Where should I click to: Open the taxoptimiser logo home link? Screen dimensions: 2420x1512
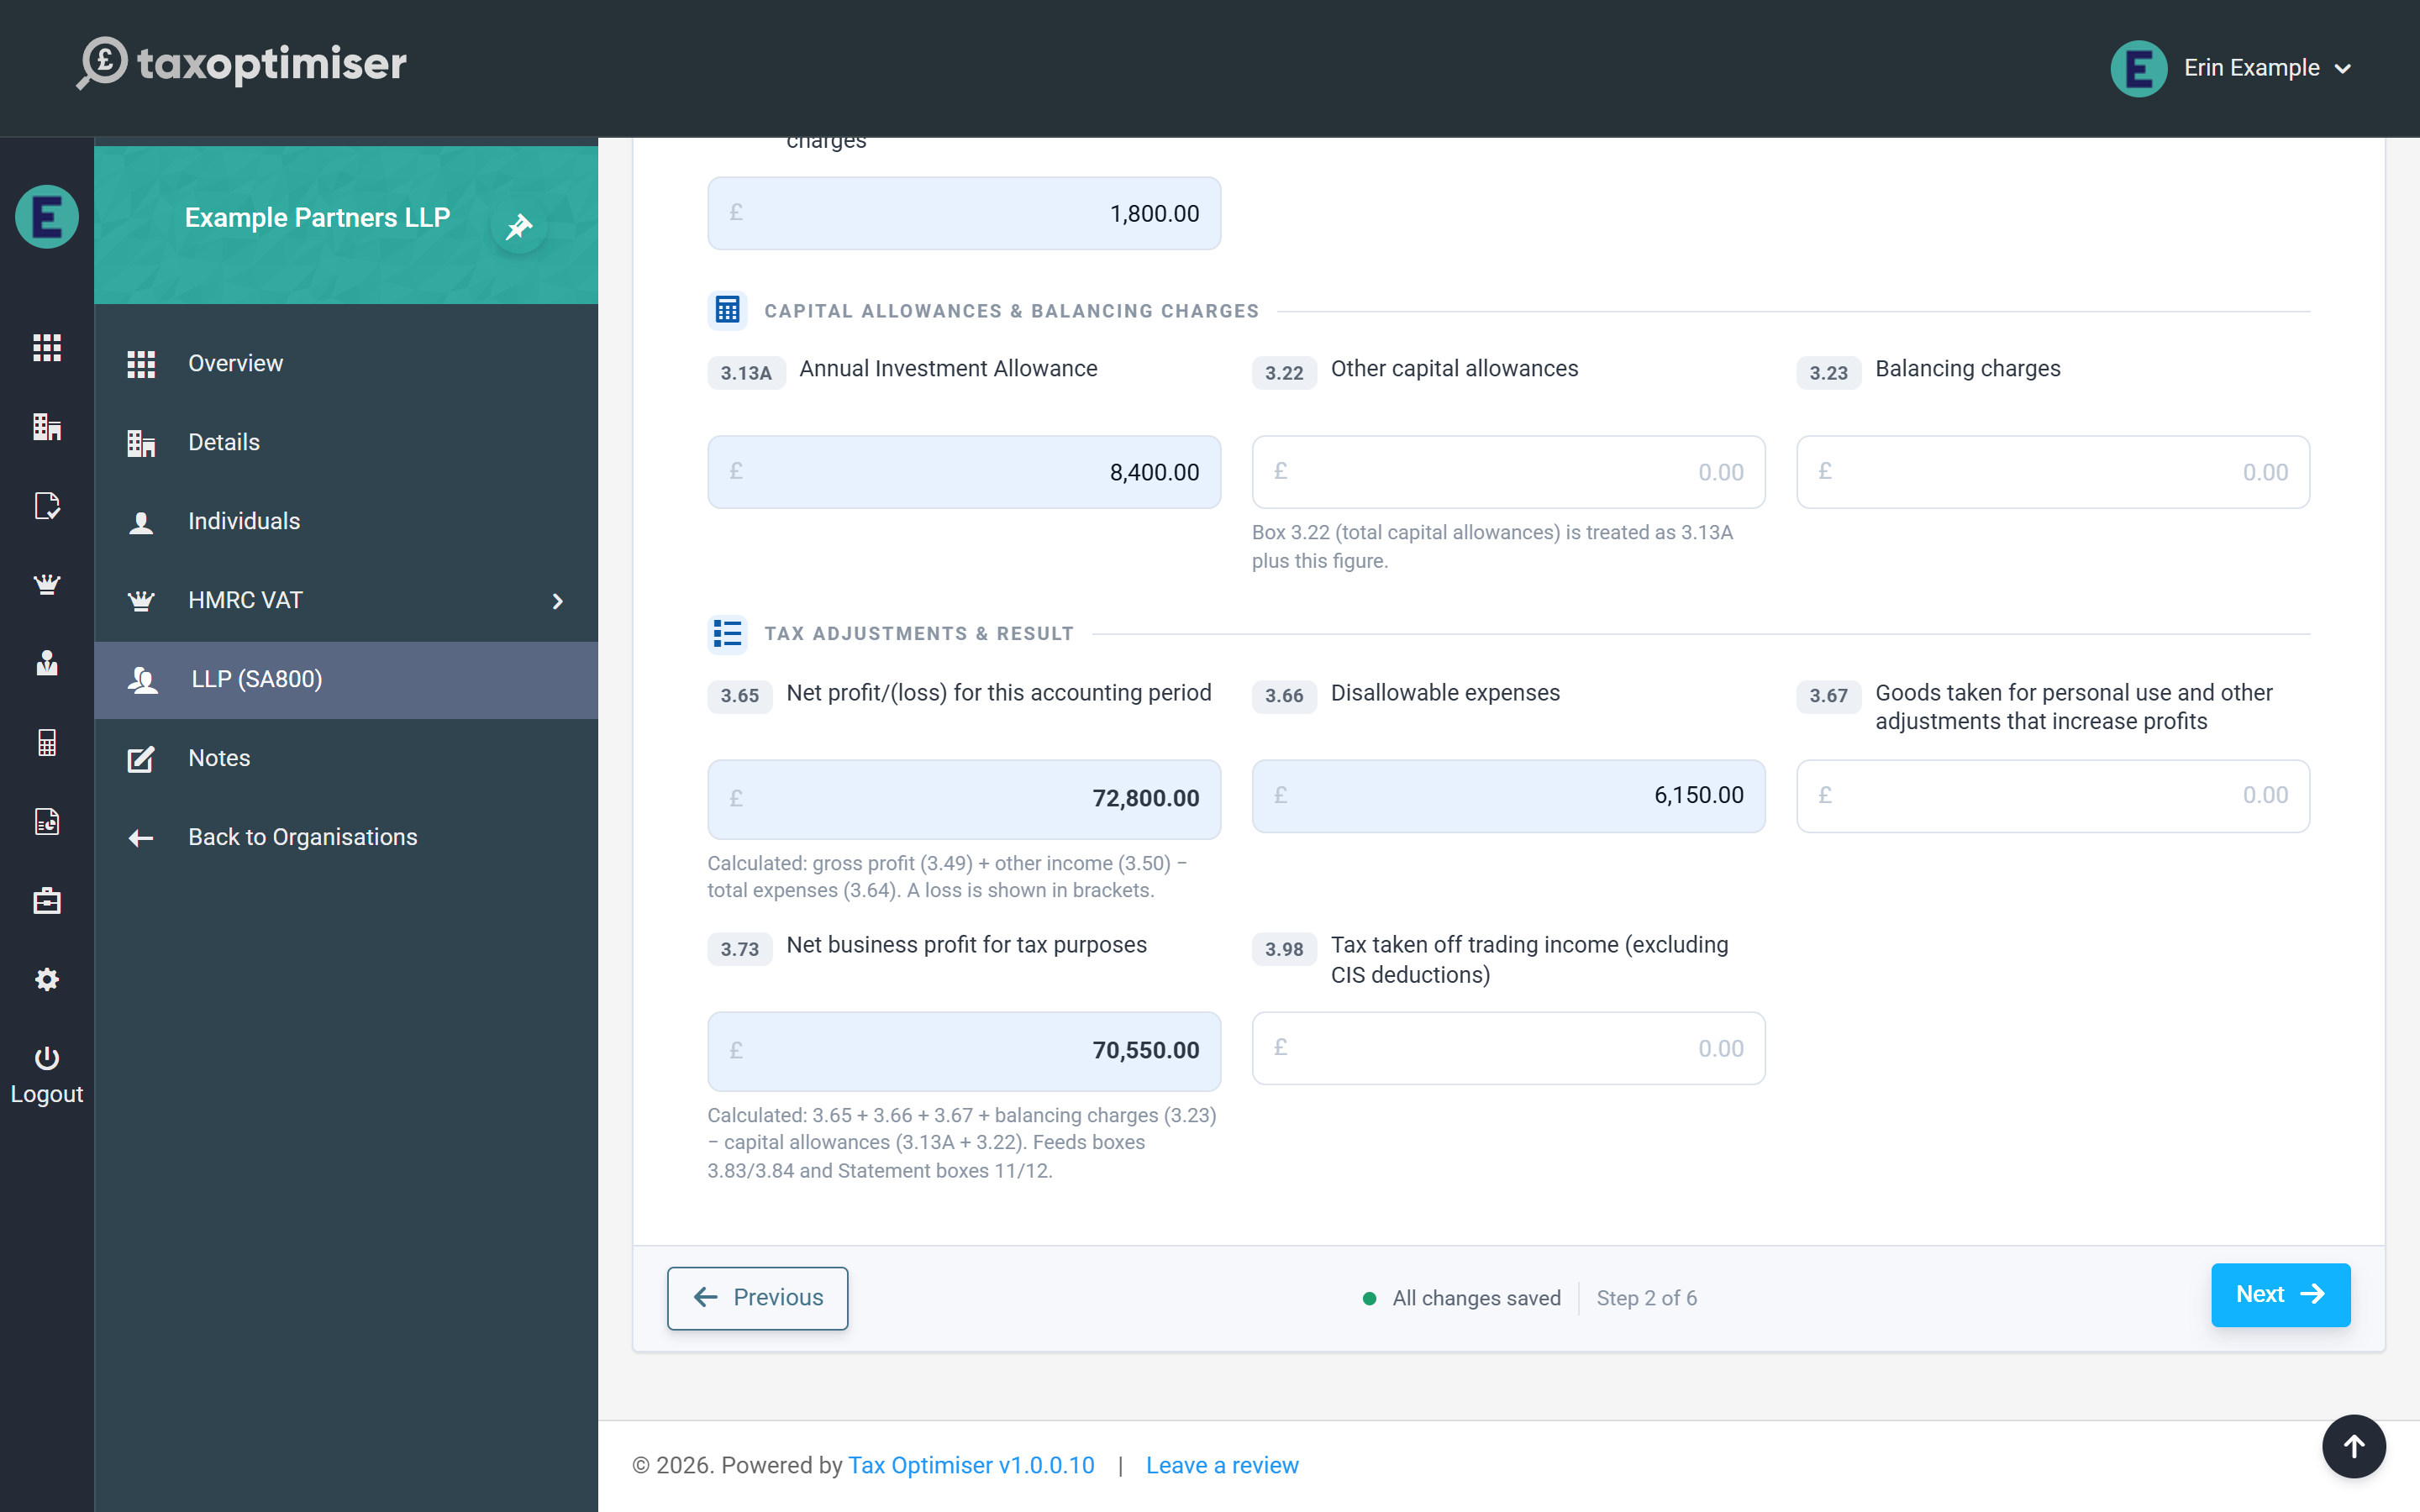coord(242,64)
